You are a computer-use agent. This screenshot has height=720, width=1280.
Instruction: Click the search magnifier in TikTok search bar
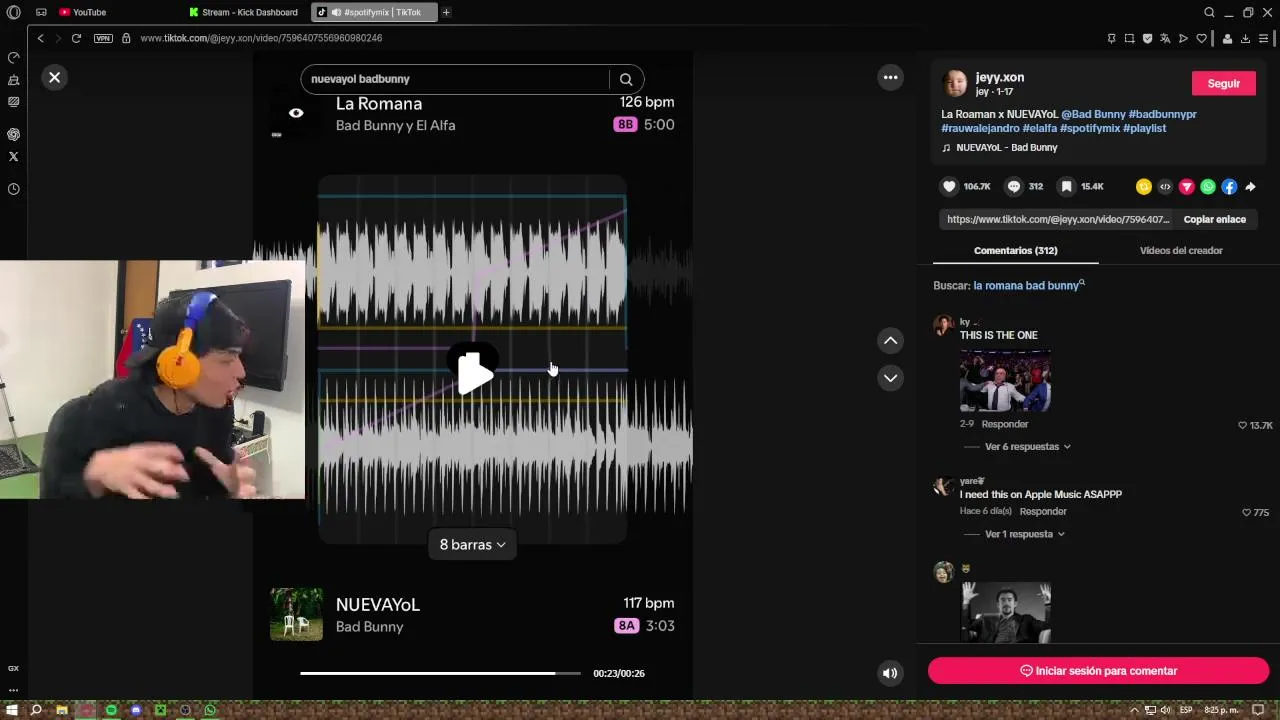tap(626, 79)
